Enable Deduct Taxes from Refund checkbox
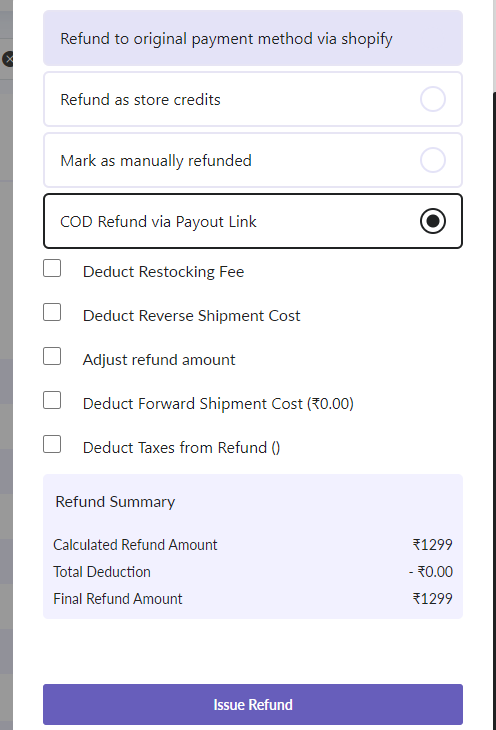Viewport: 496px width, 730px height. 52,444
